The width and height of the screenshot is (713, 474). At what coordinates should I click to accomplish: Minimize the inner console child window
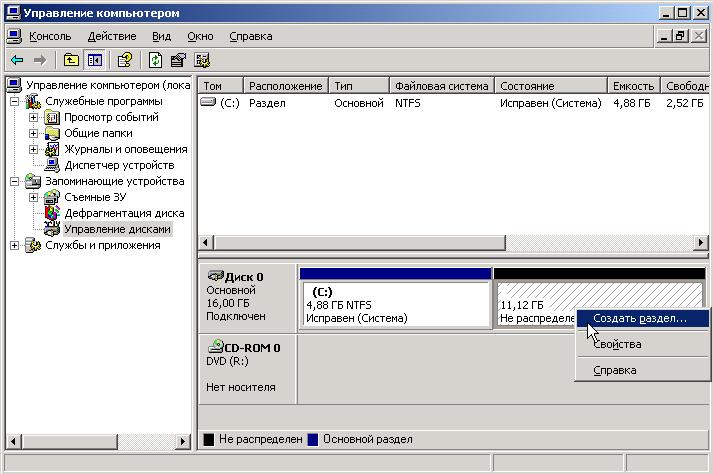(664, 36)
